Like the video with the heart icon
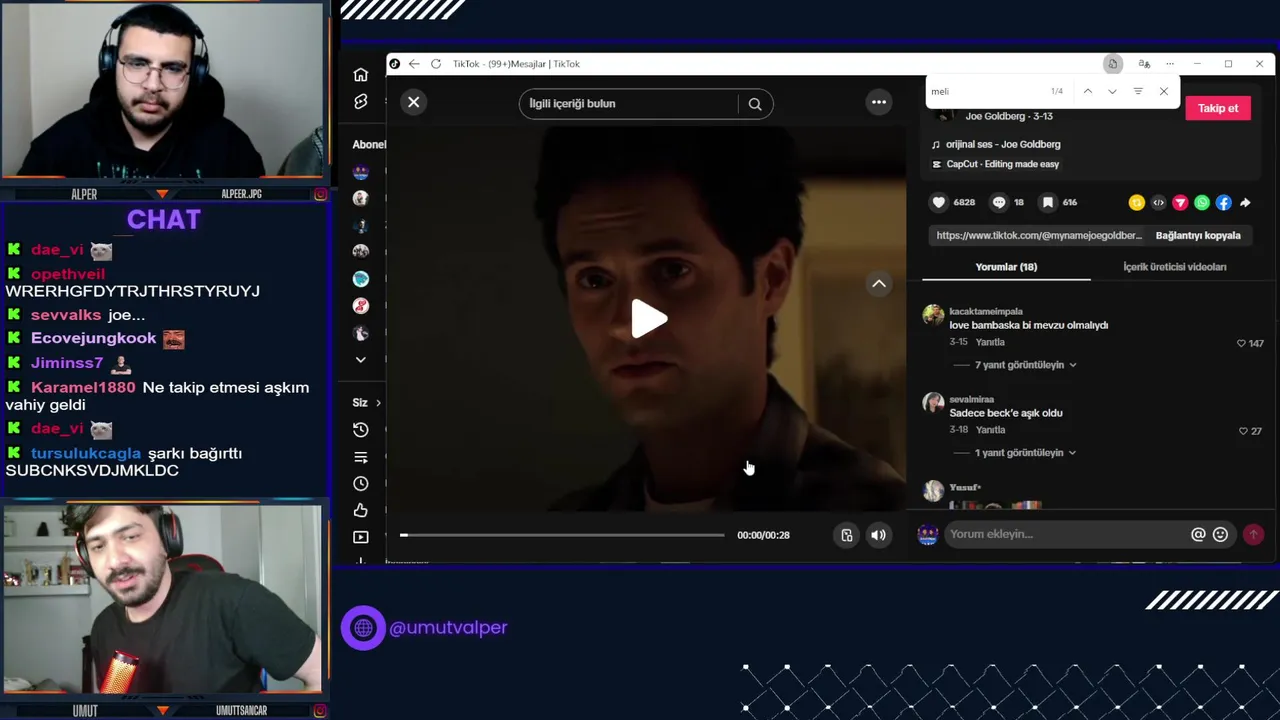 coord(938,202)
